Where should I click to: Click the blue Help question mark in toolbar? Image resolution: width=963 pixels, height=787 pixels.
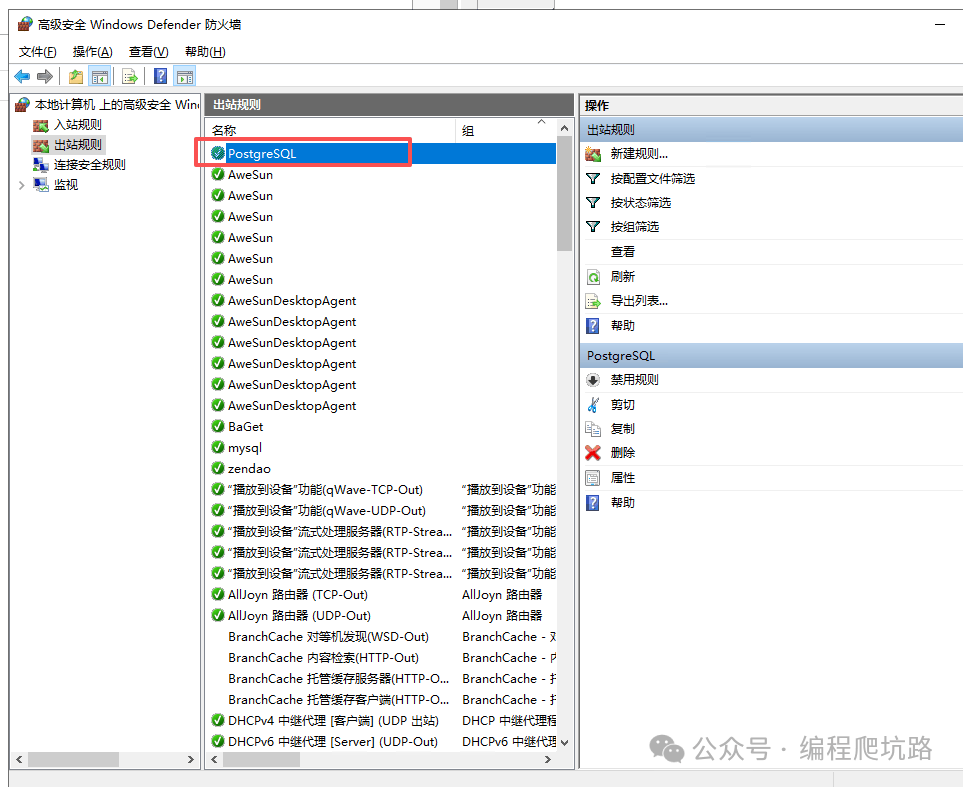click(161, 76)
